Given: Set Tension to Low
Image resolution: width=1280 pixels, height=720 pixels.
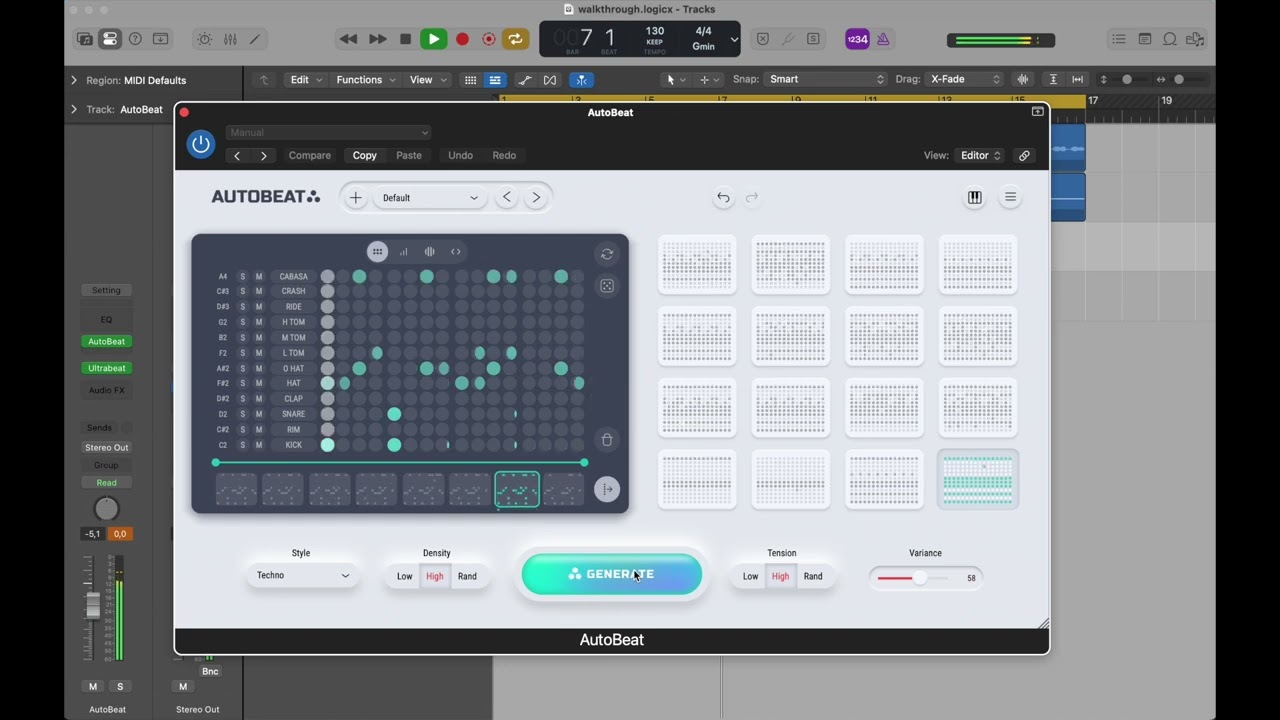Looking at the screenshot, I should (750, 576).
